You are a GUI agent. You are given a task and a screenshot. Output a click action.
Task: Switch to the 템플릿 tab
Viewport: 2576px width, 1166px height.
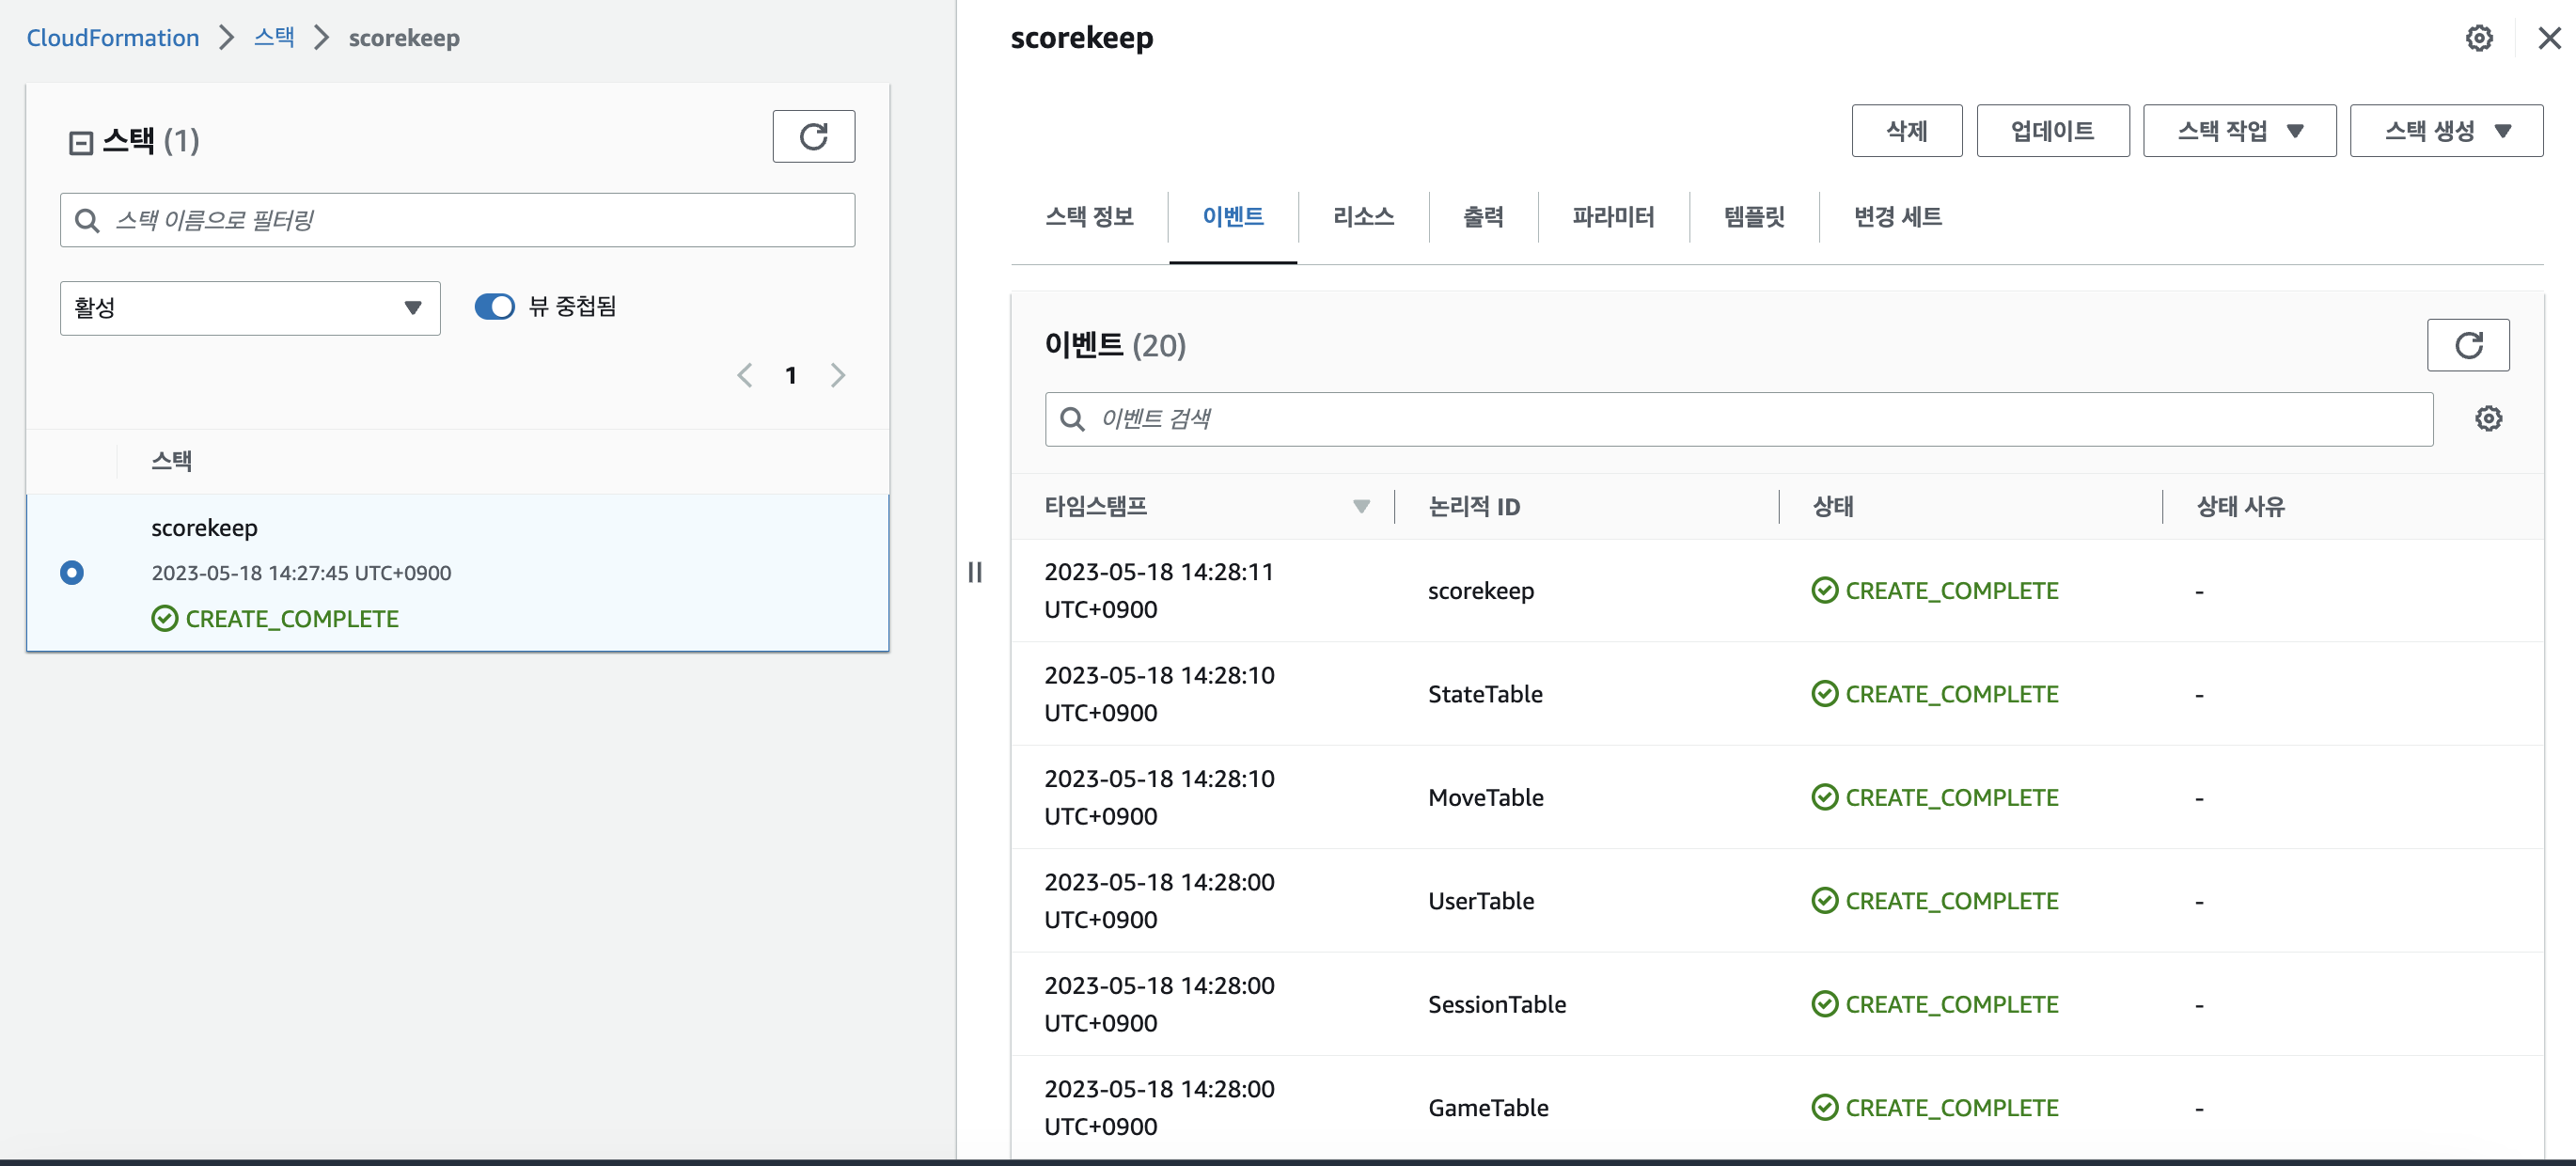(1753, 216)
